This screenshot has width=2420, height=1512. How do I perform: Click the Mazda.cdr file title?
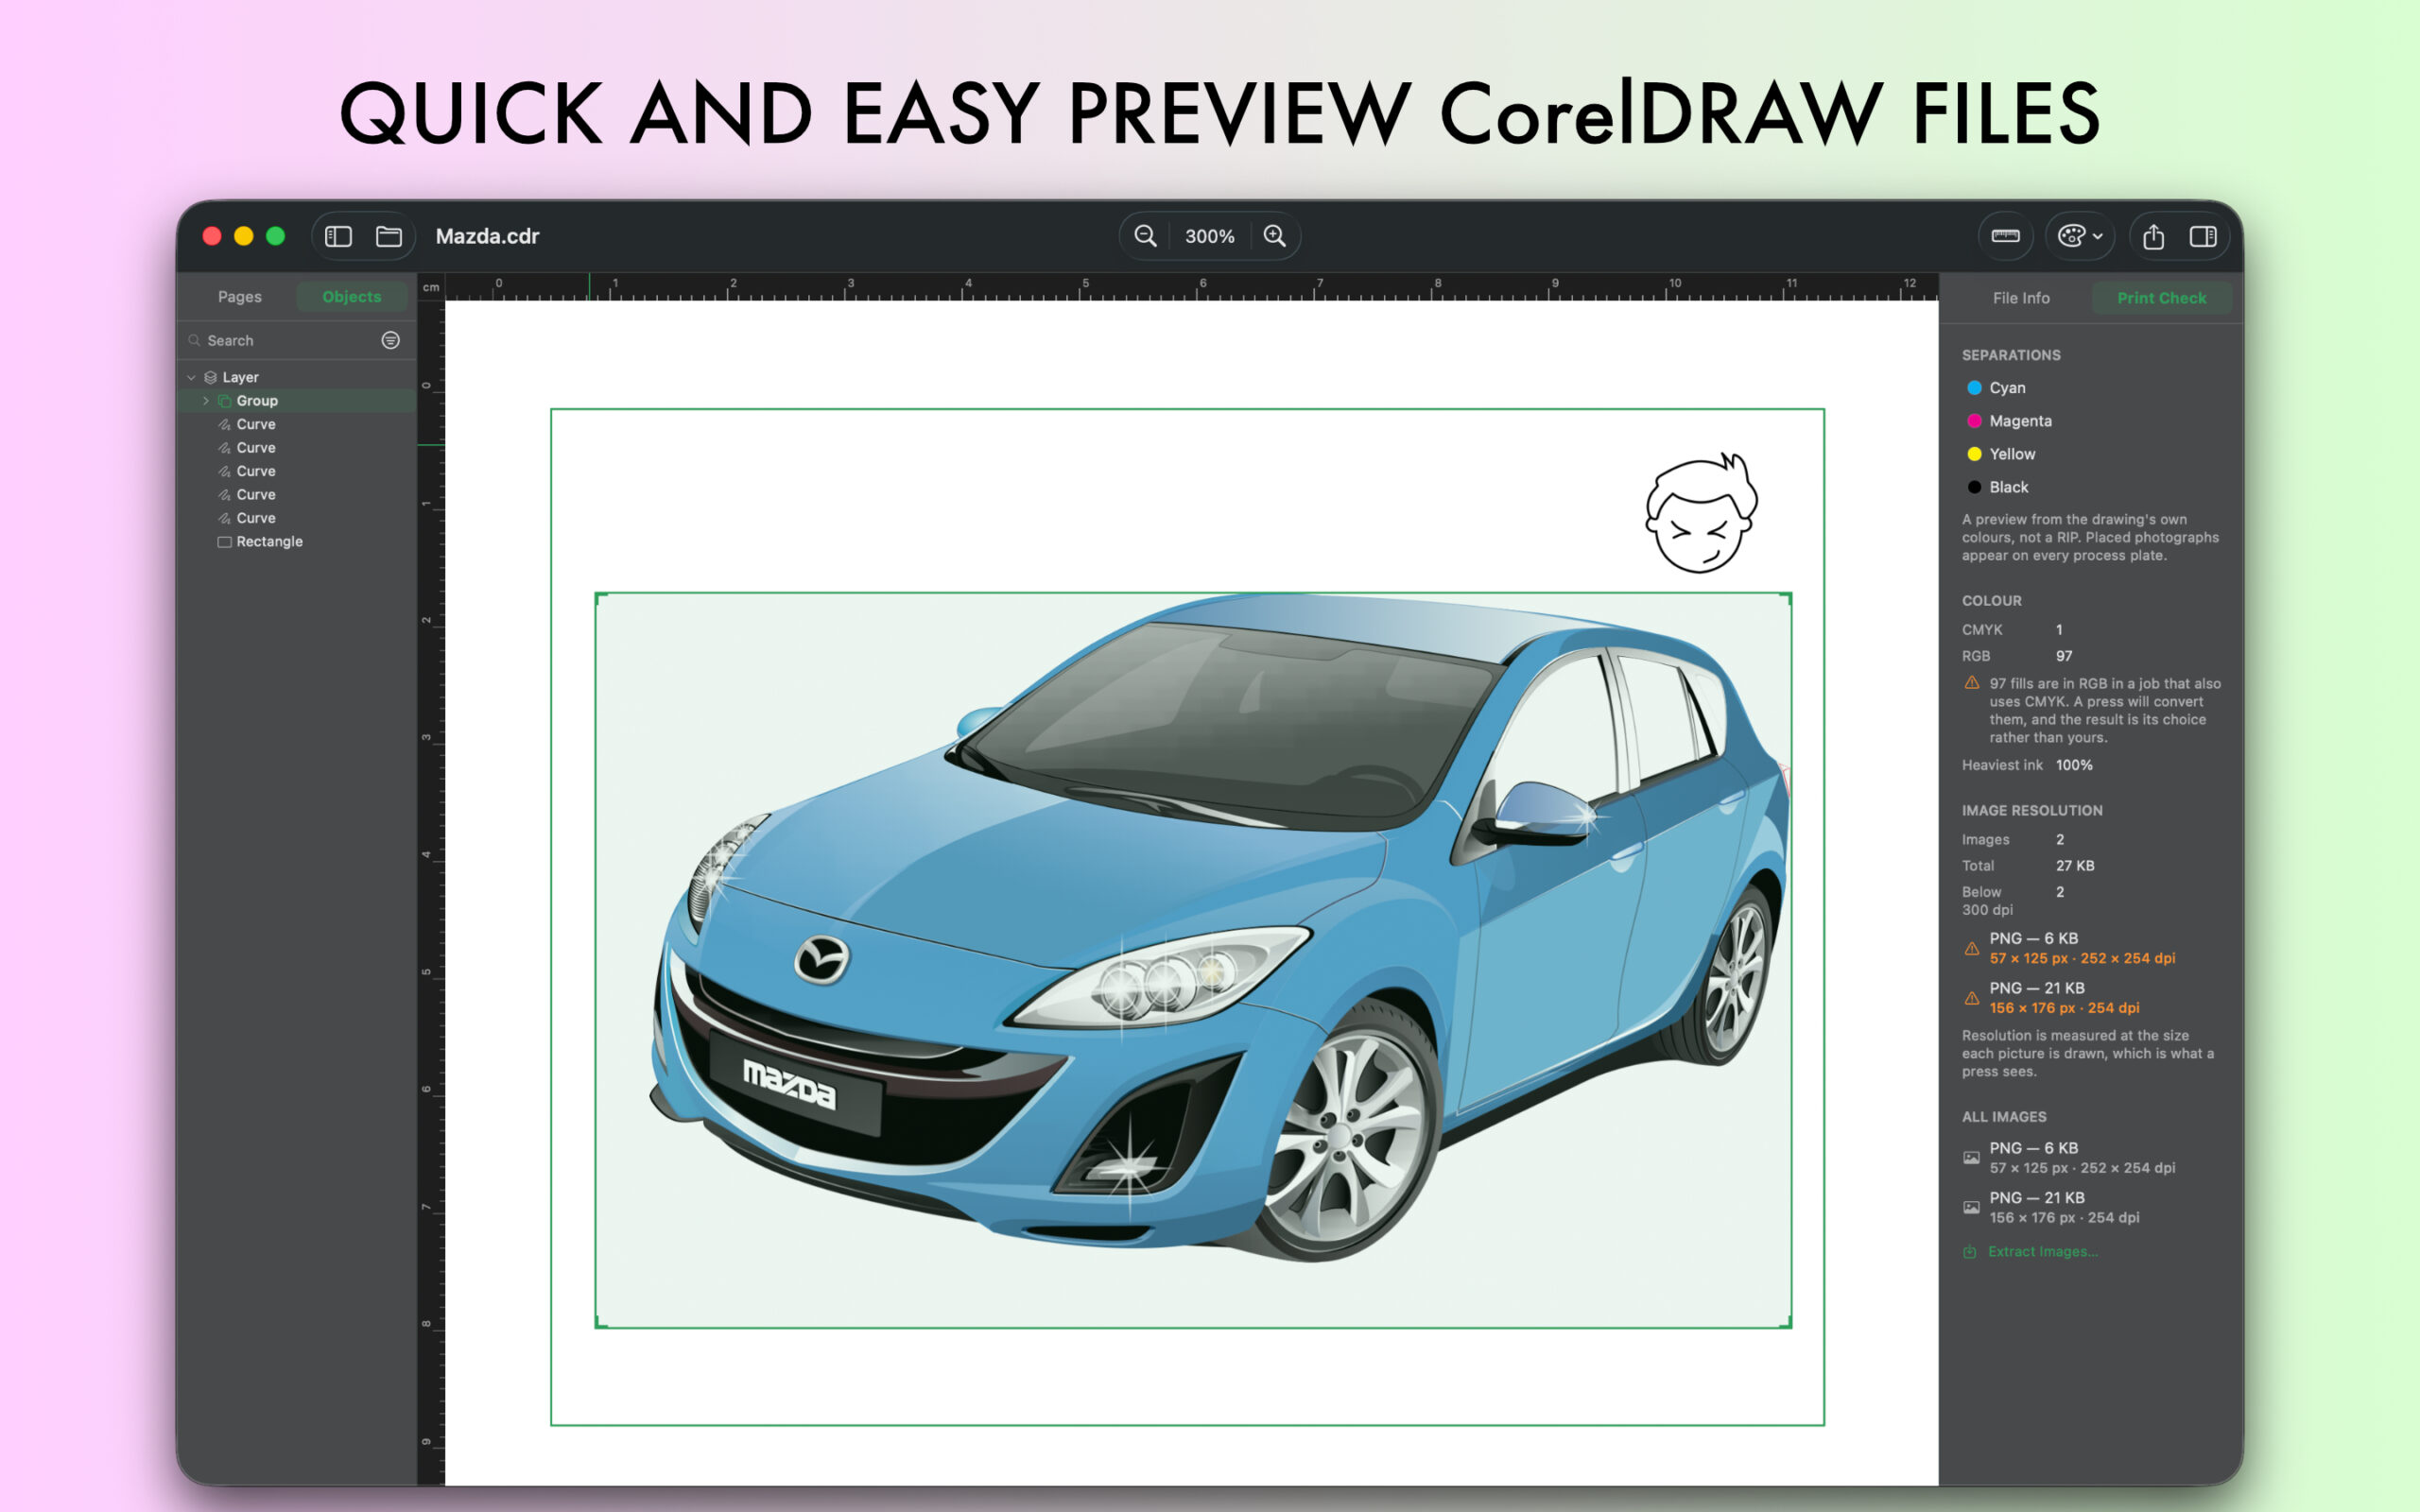point(487,236)
